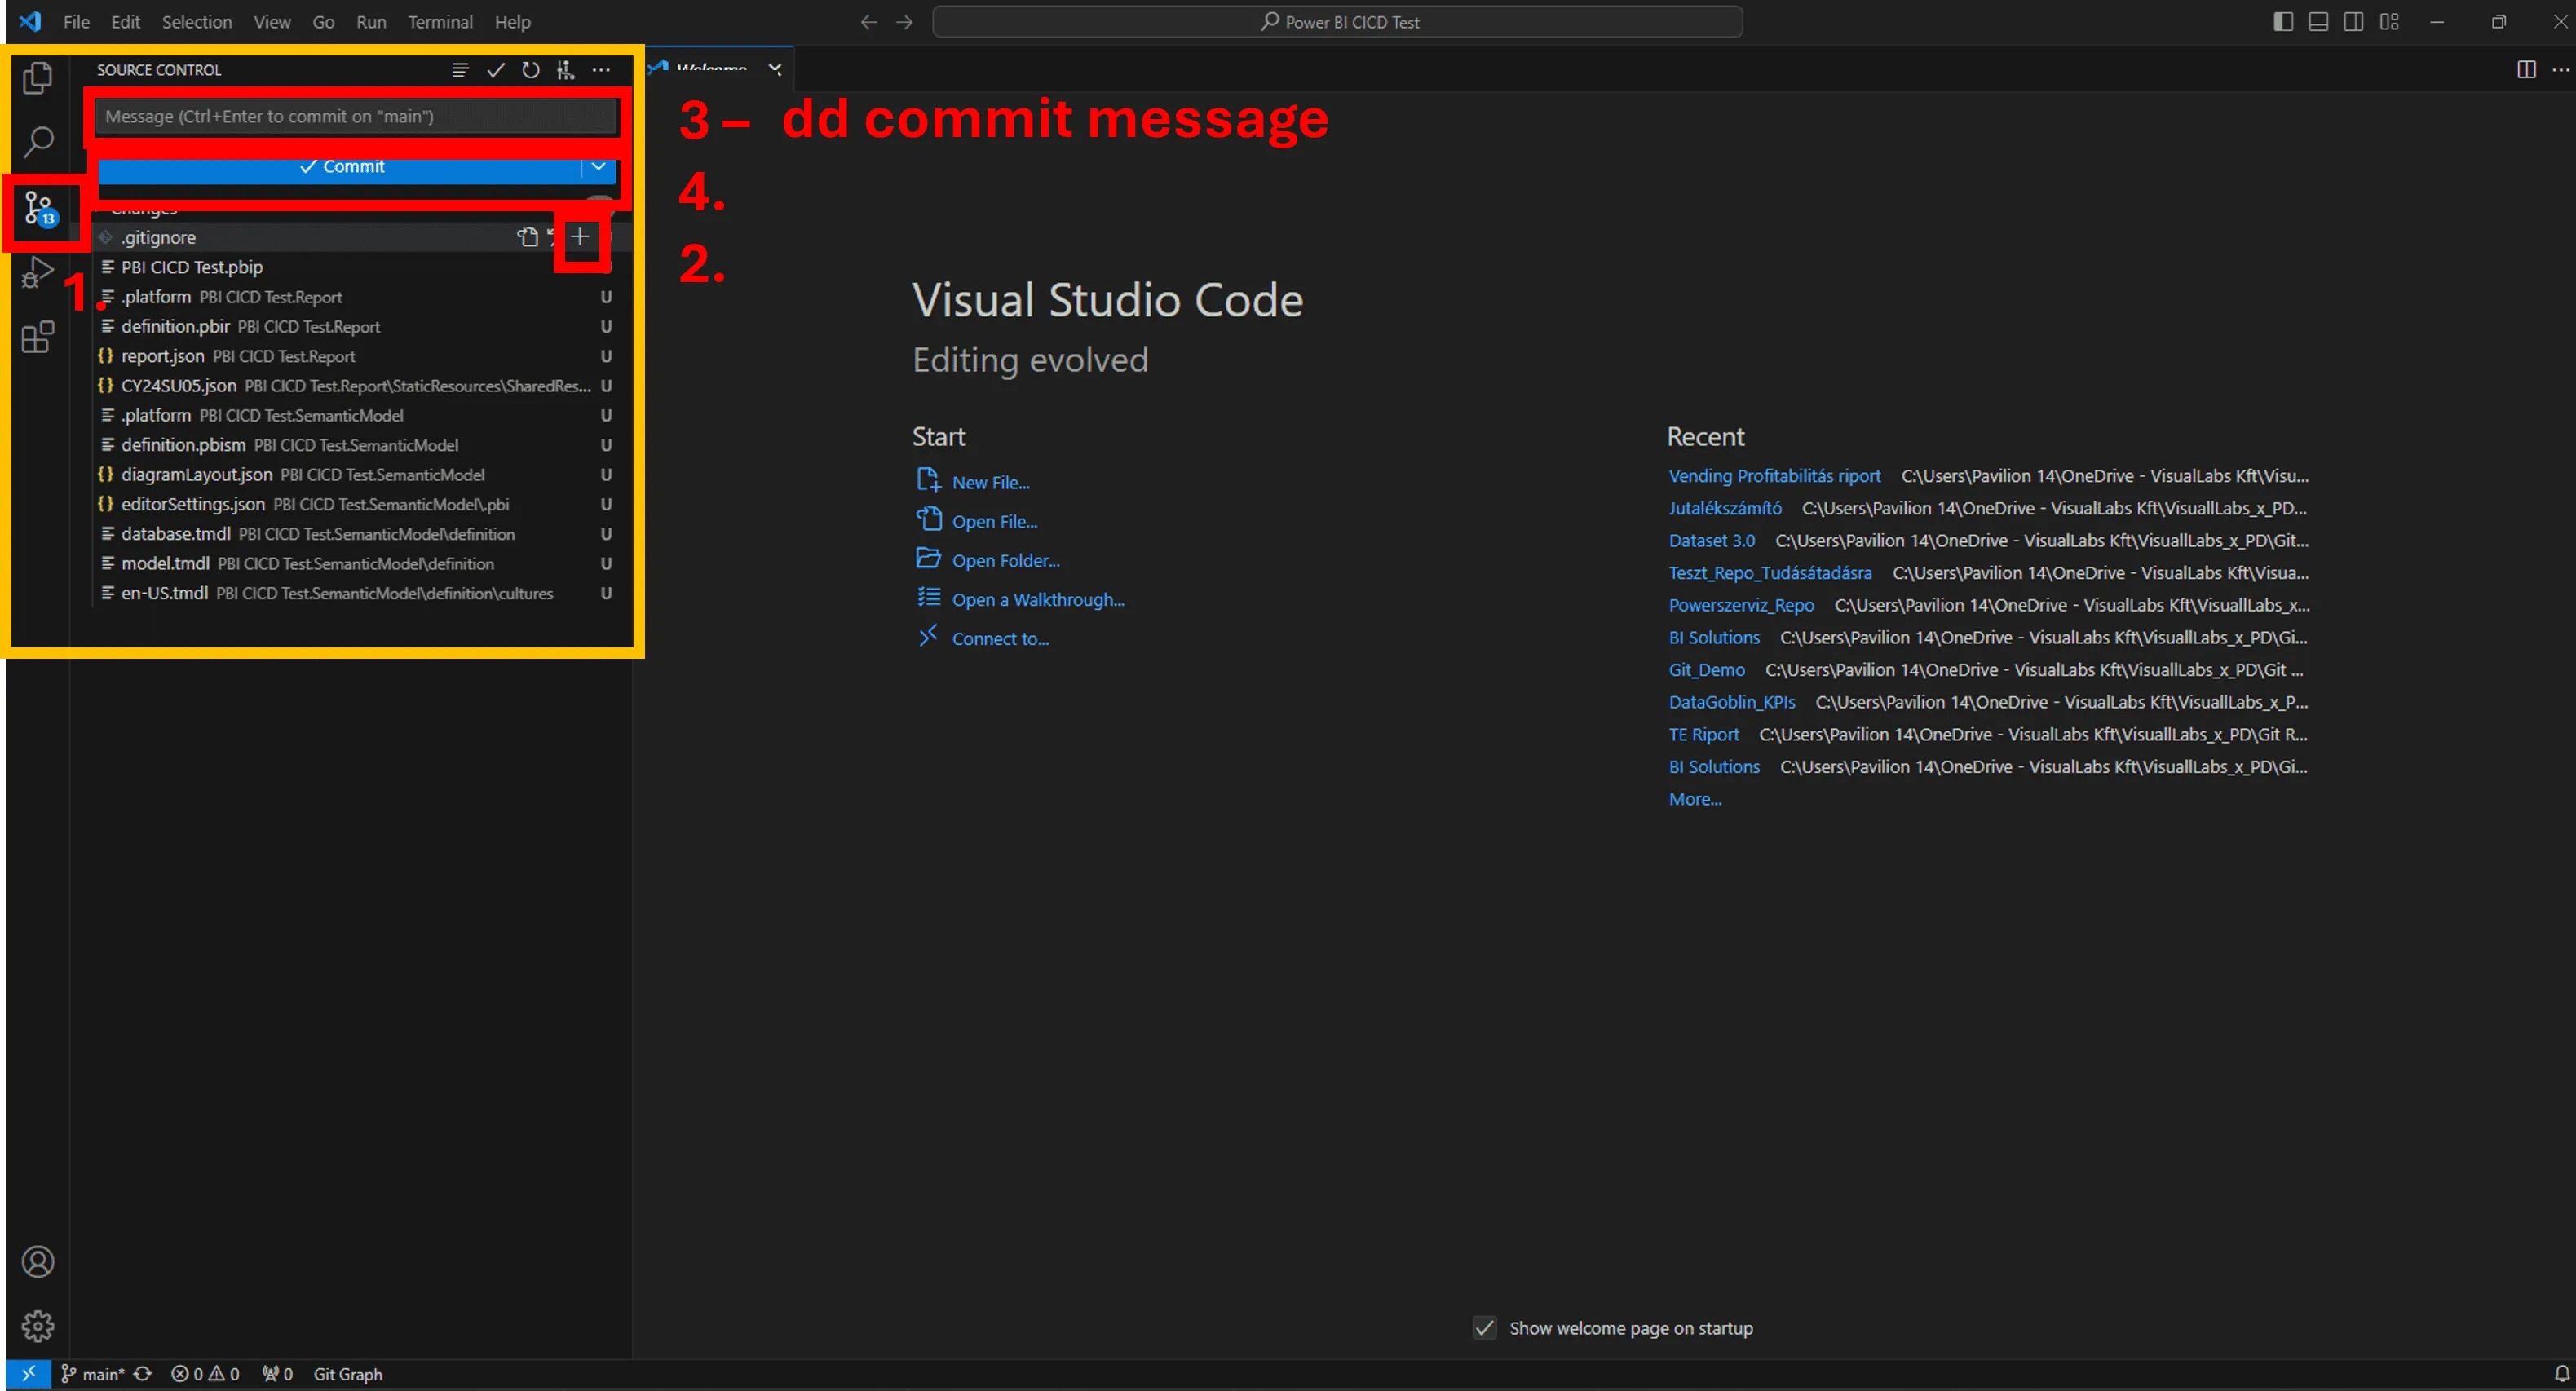This screenshot has width=2576, height=1391.
Task: Open the Selection menu
Action: pyautogui.click(x=197, y=22)
